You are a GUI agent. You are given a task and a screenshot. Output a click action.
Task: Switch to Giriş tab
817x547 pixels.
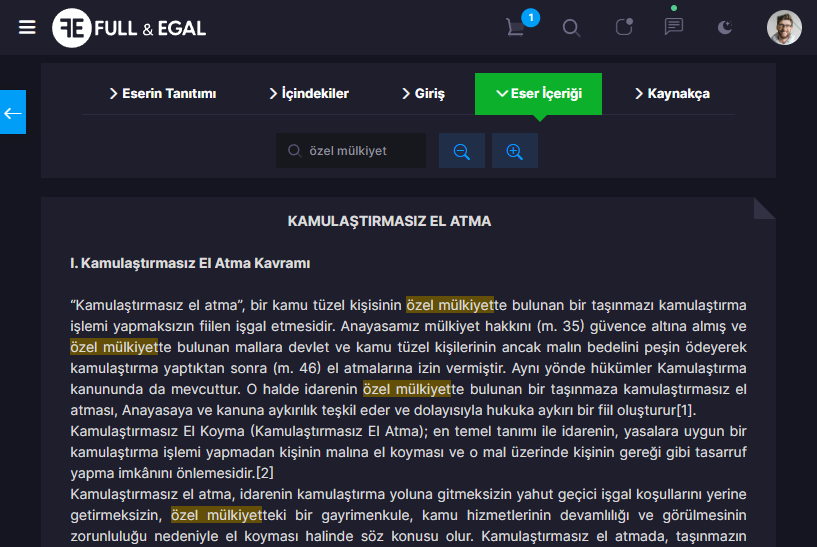click(424, 94)
